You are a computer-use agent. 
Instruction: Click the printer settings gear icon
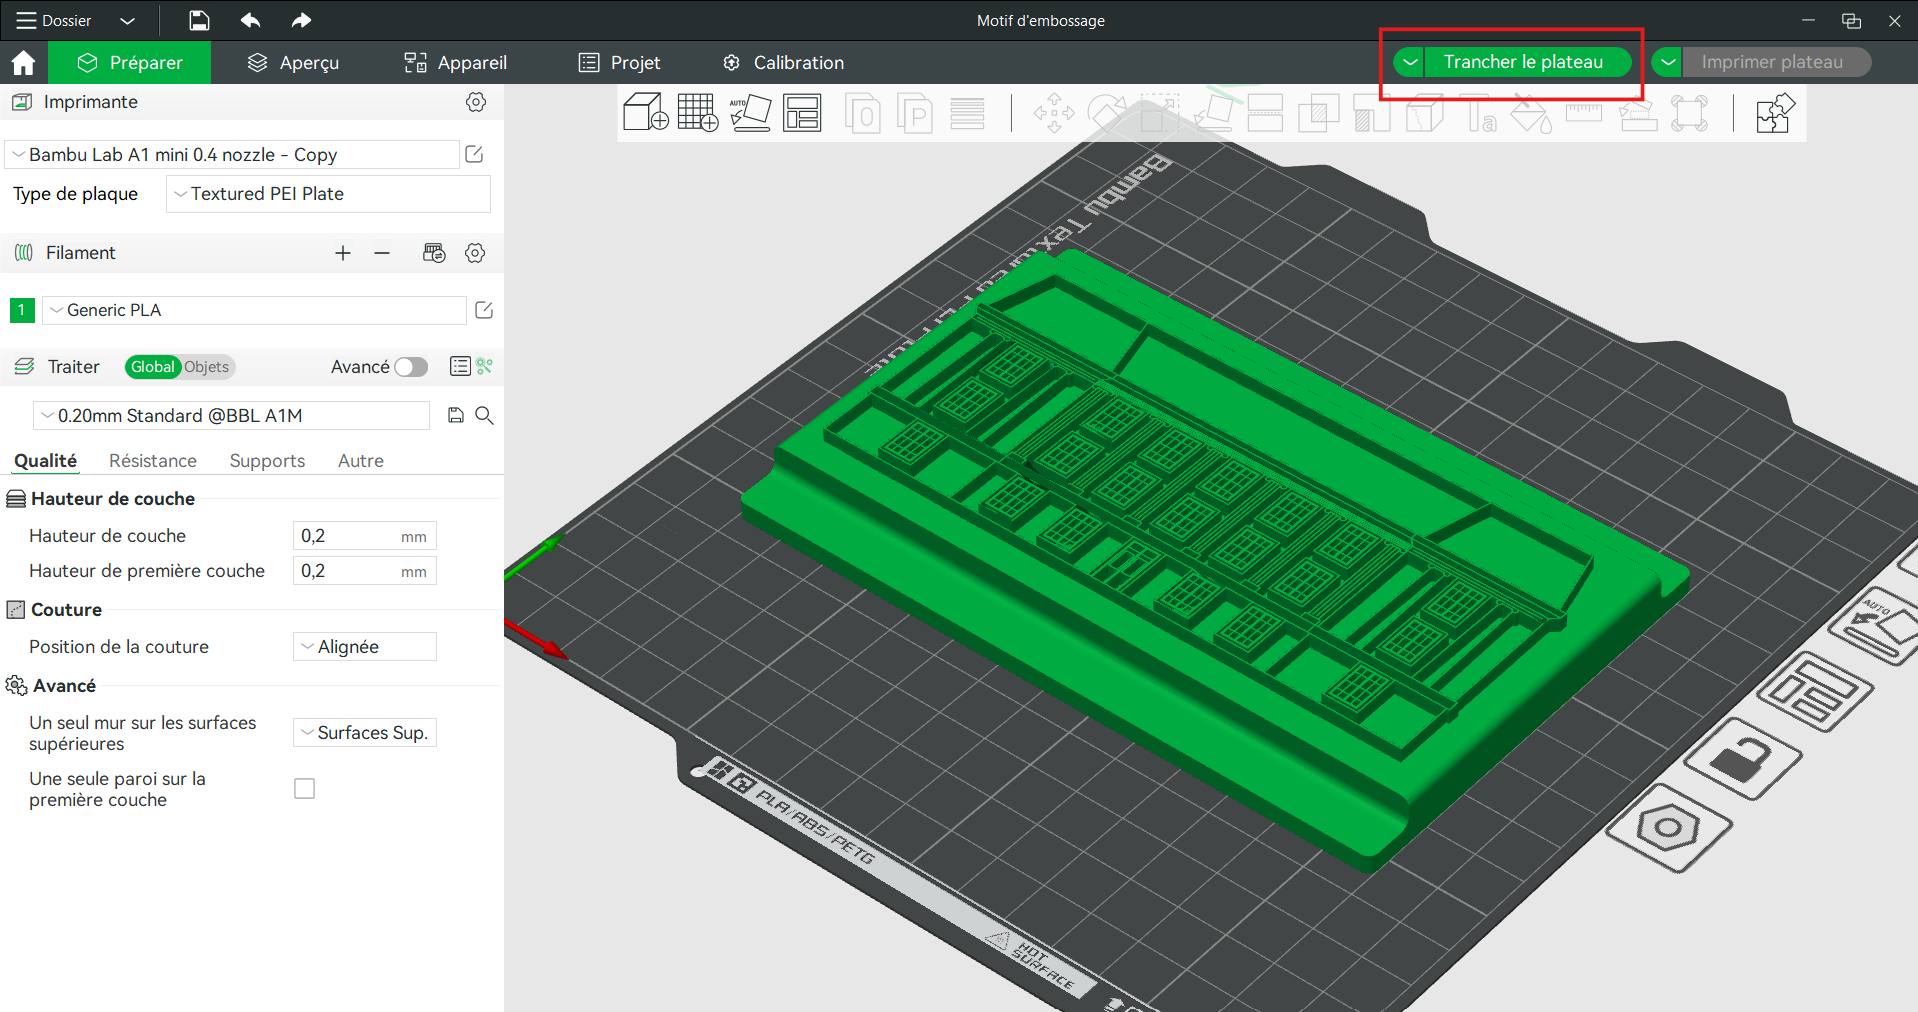476,102
